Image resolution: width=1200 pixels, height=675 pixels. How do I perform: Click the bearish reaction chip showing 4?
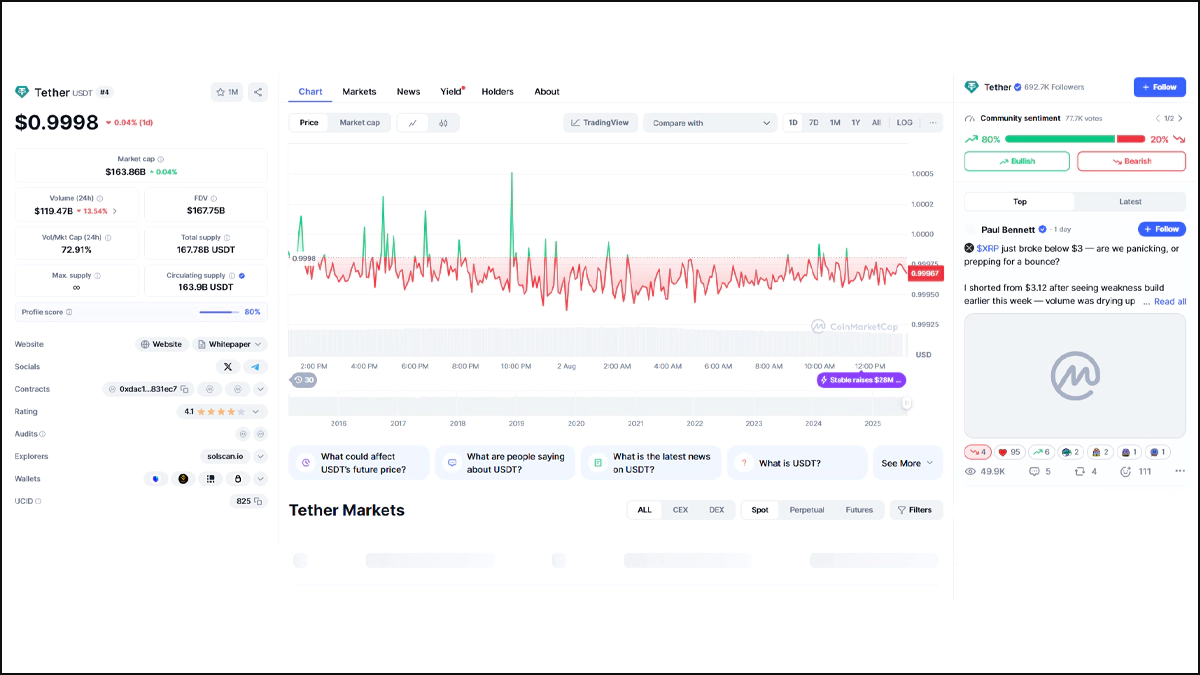coord(978,452)
